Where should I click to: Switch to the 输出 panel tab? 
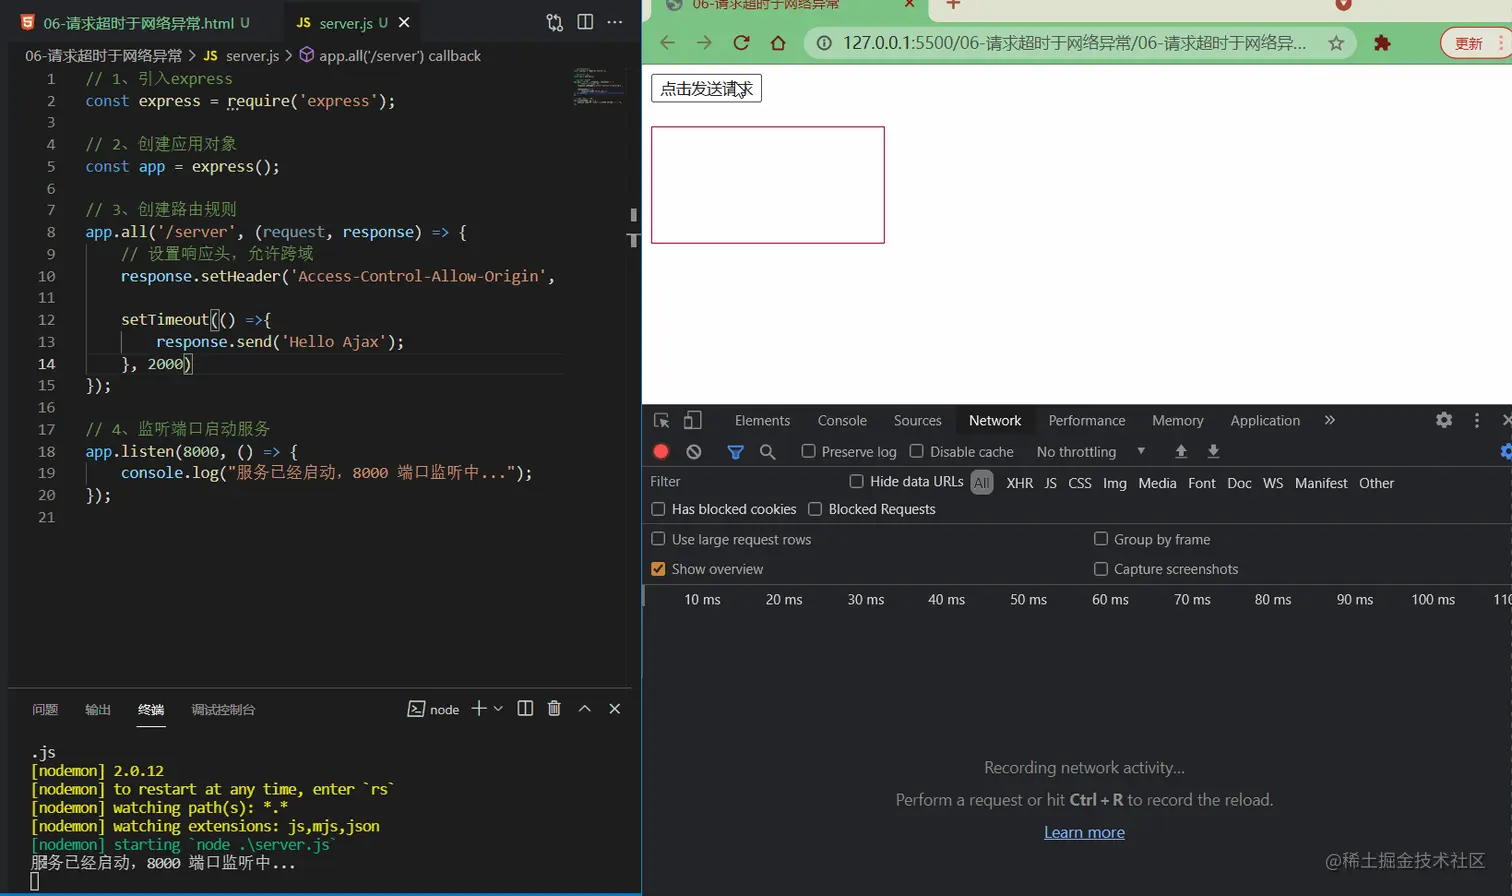click(x=98, y=709)
